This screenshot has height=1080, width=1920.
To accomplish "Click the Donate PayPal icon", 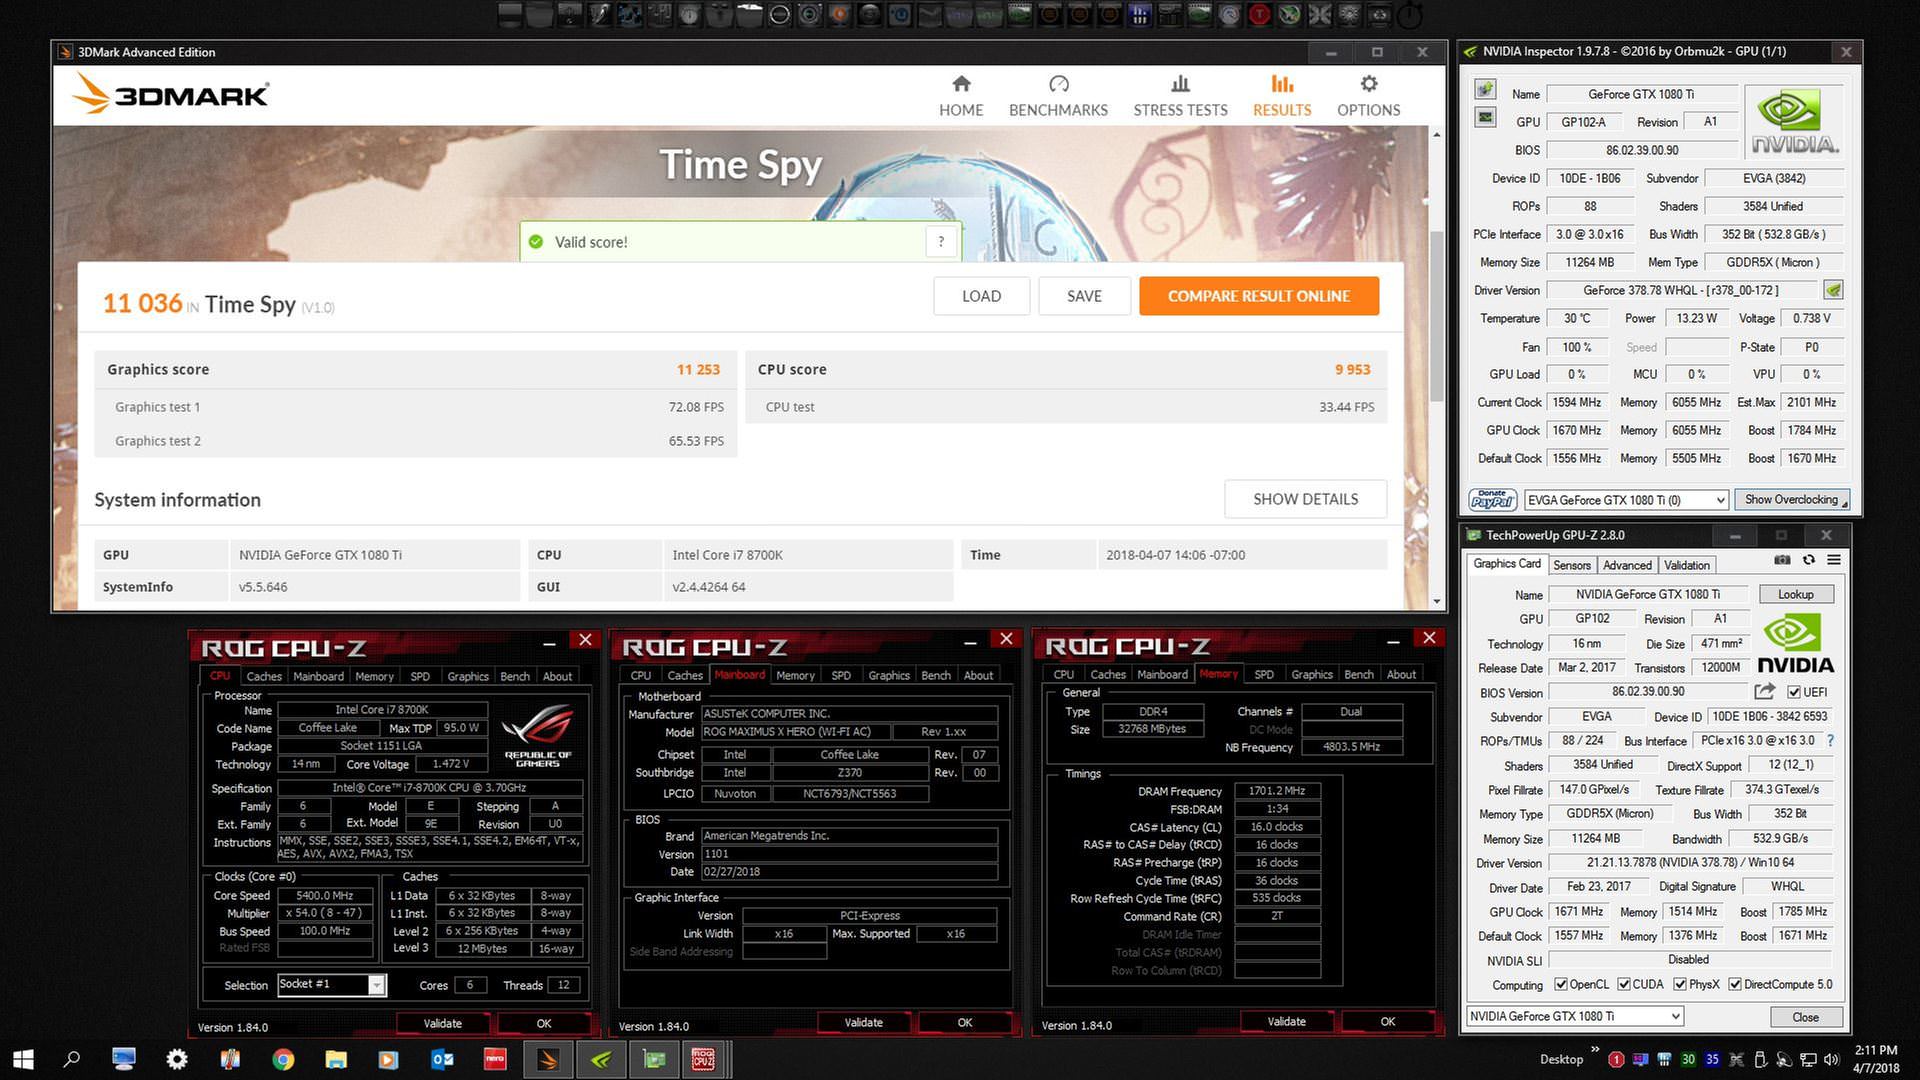I will point(1493,499).
